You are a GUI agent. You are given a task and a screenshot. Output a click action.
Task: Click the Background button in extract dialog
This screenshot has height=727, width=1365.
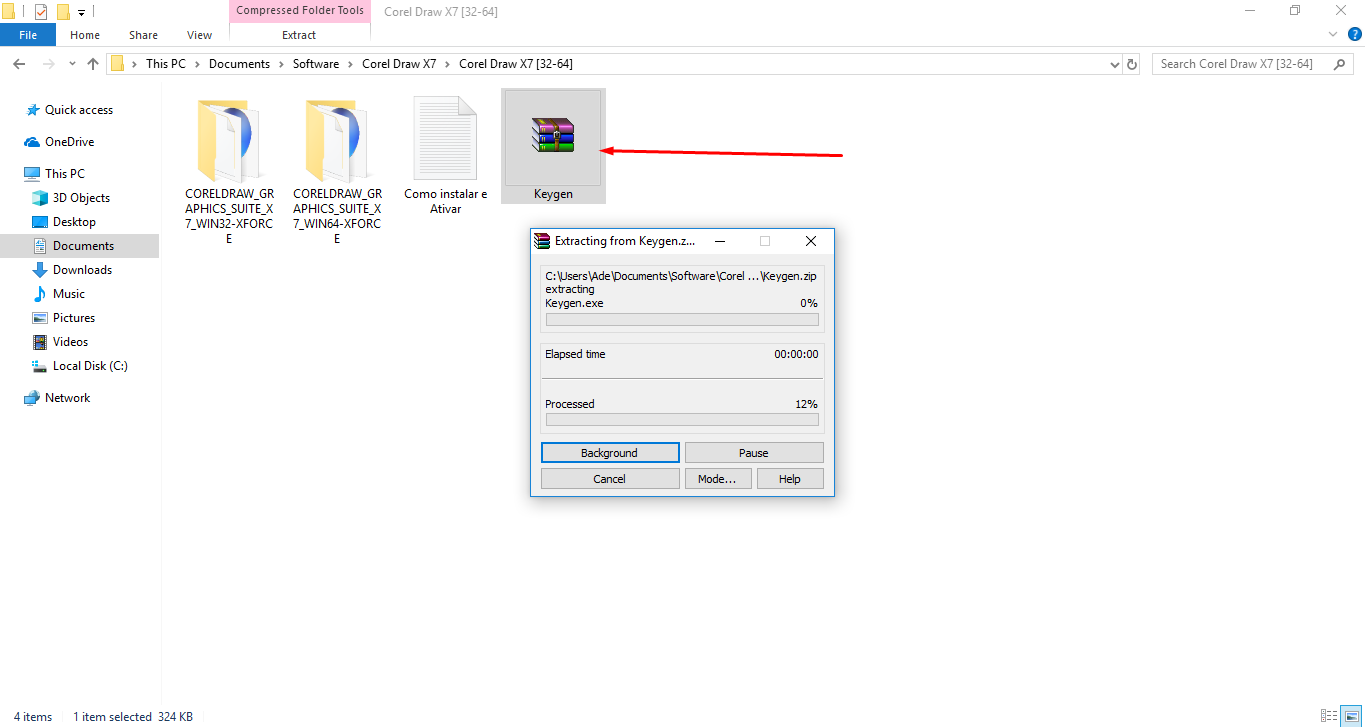[610, 453]
